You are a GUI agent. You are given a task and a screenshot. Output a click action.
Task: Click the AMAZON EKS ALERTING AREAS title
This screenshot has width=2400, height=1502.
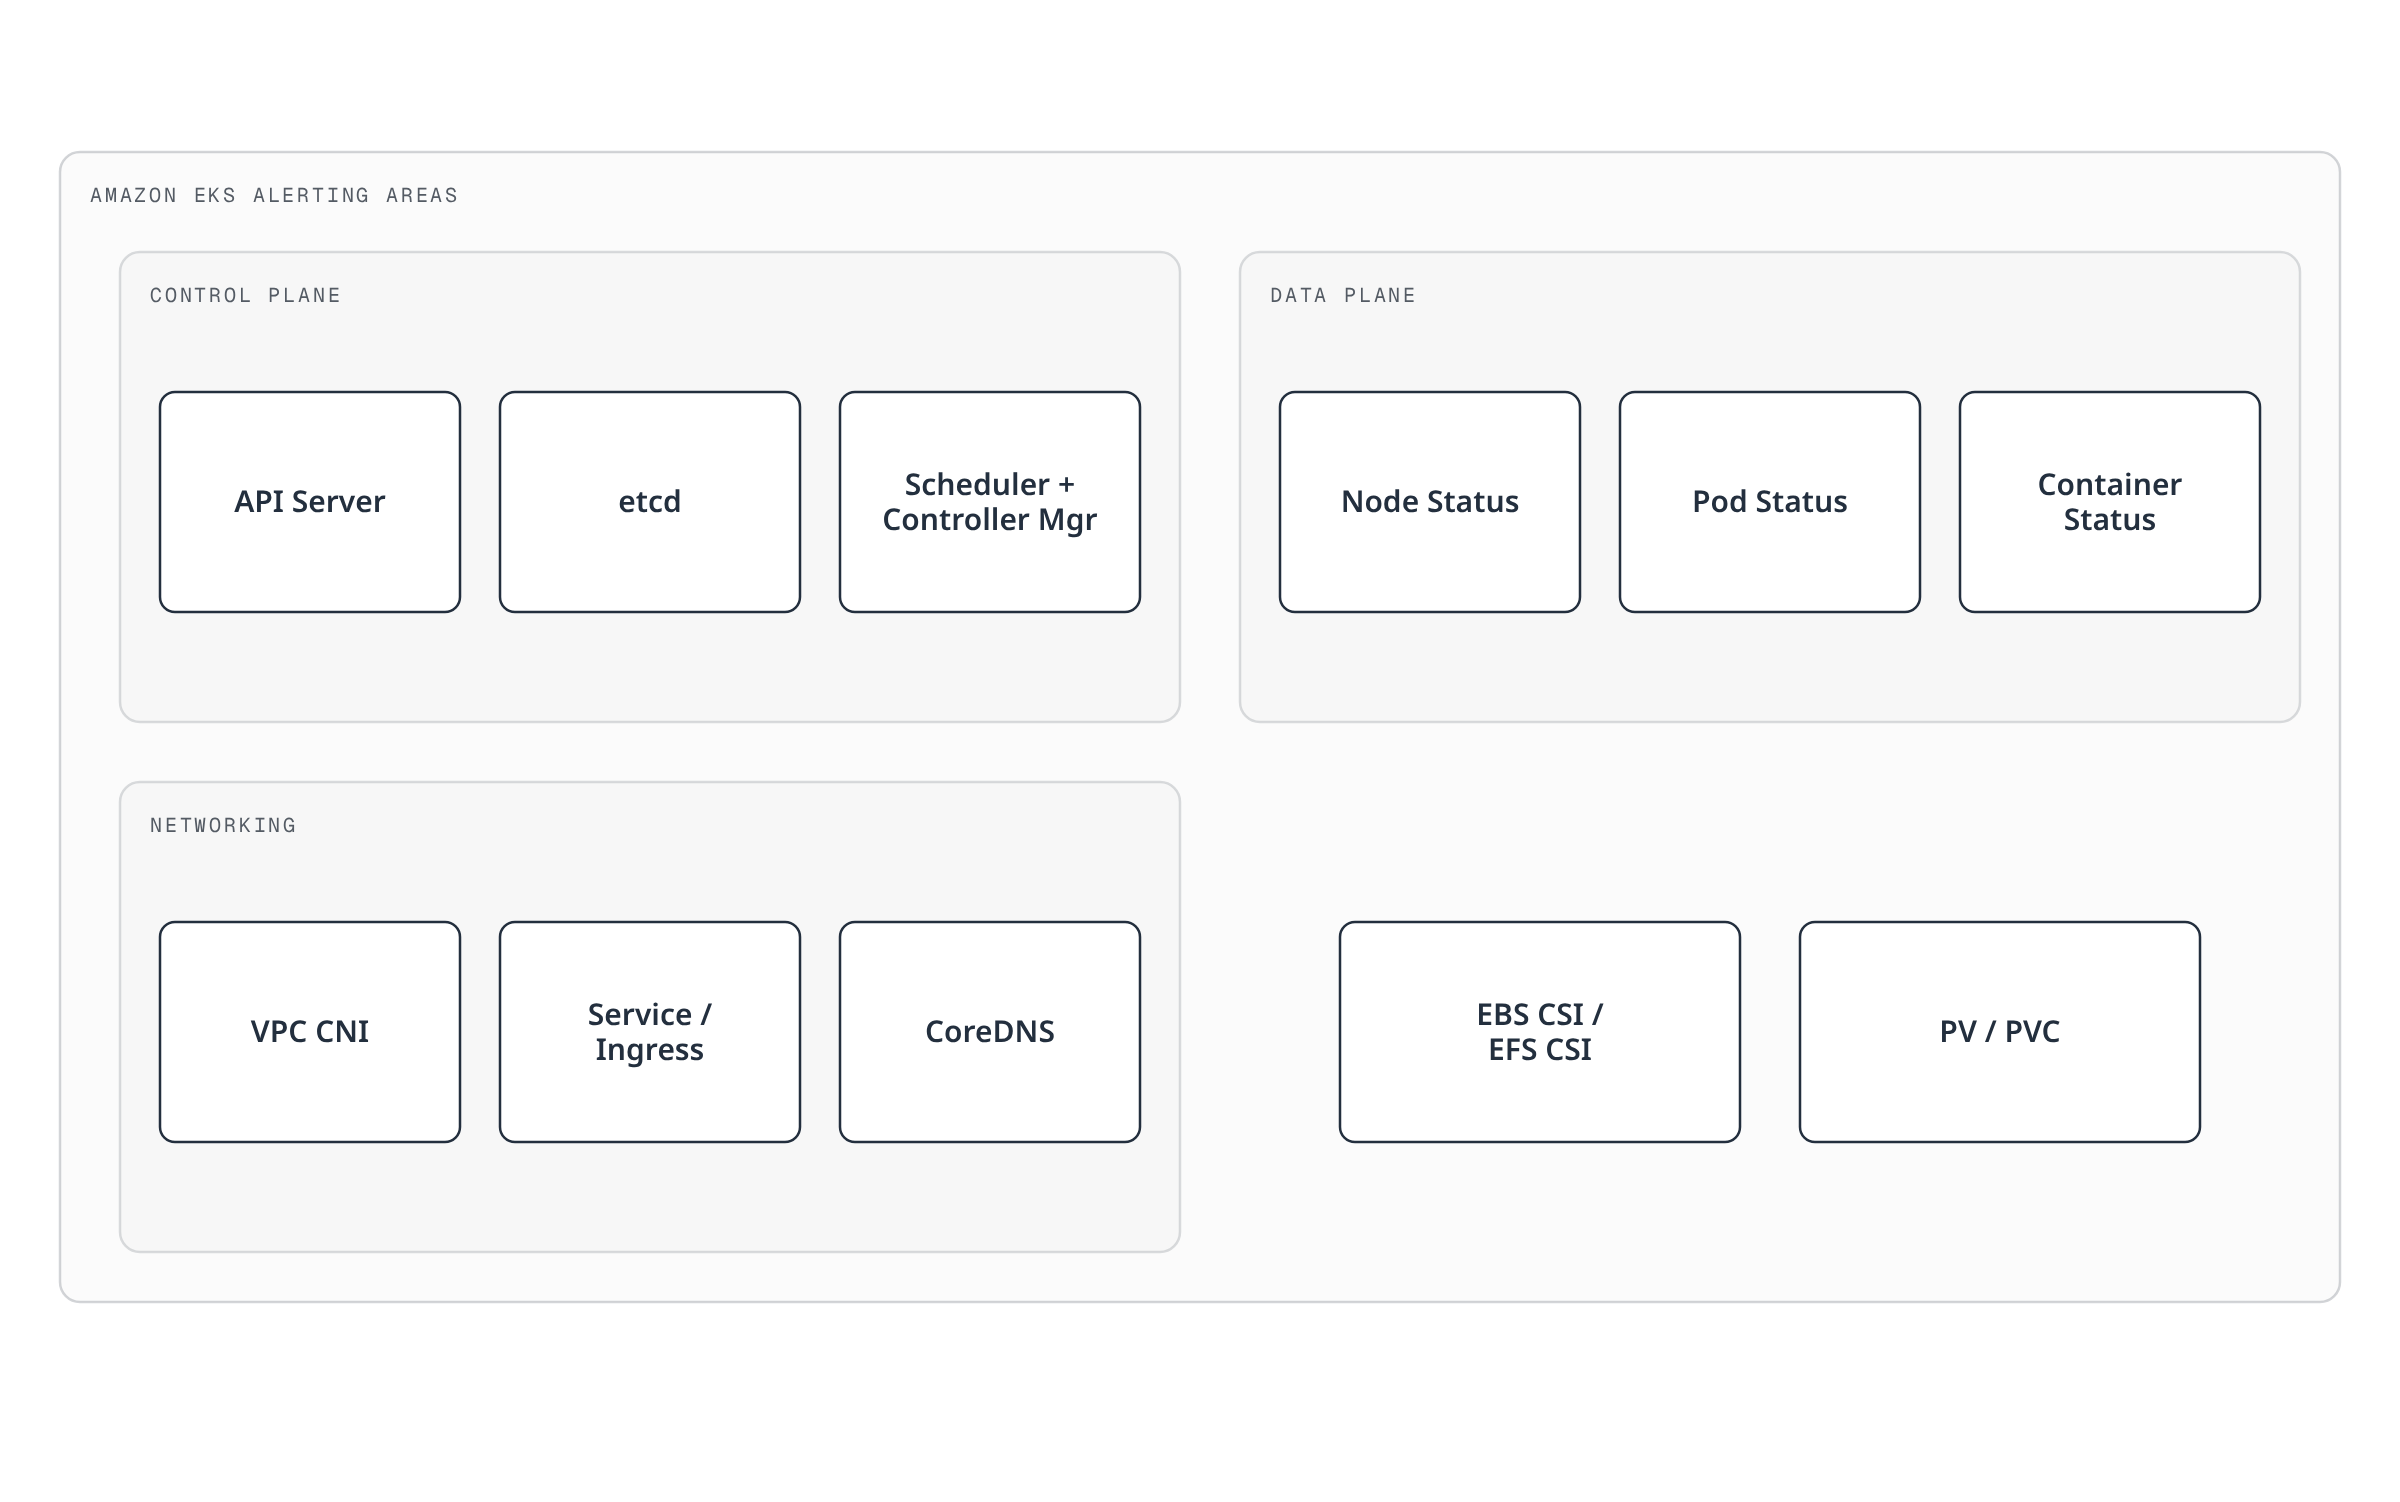[274, 195]
